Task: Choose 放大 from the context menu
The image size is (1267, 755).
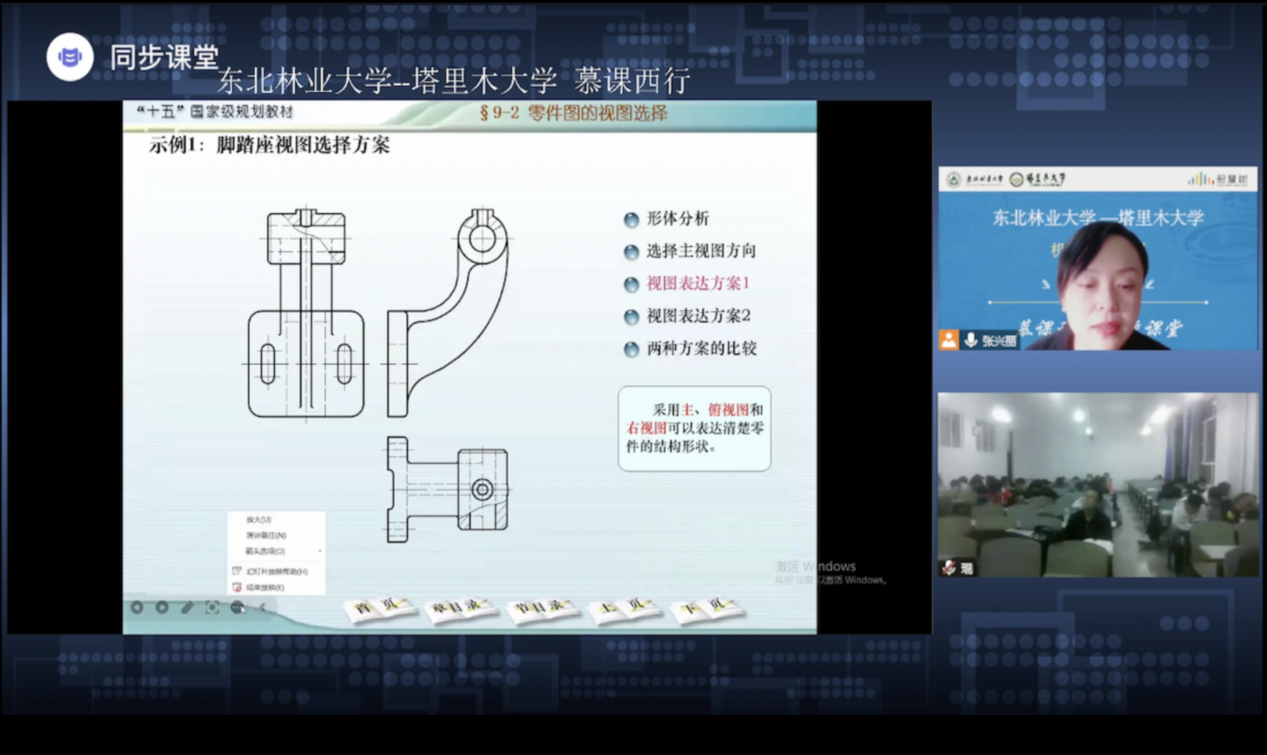Action: [x=258, y=520]
